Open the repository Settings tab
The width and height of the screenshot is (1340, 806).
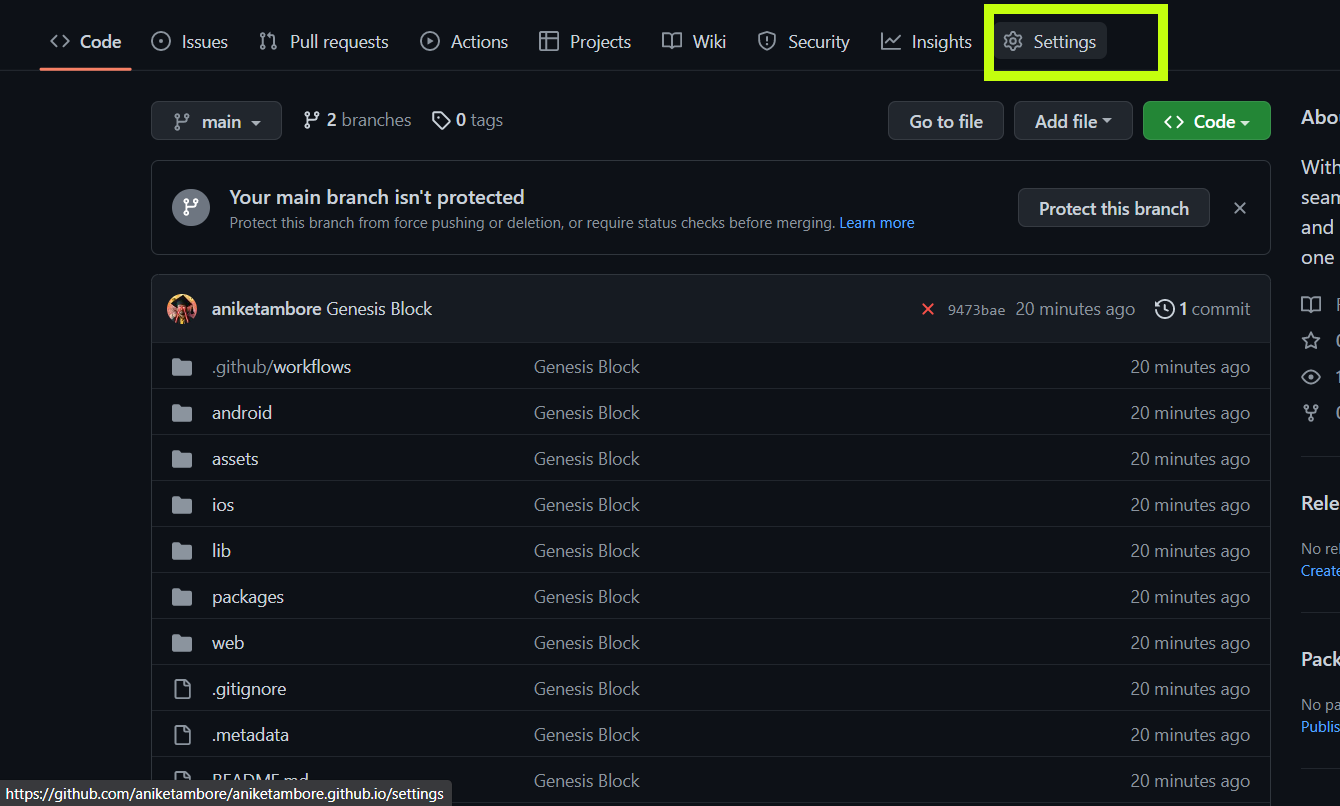[1050, 42]
